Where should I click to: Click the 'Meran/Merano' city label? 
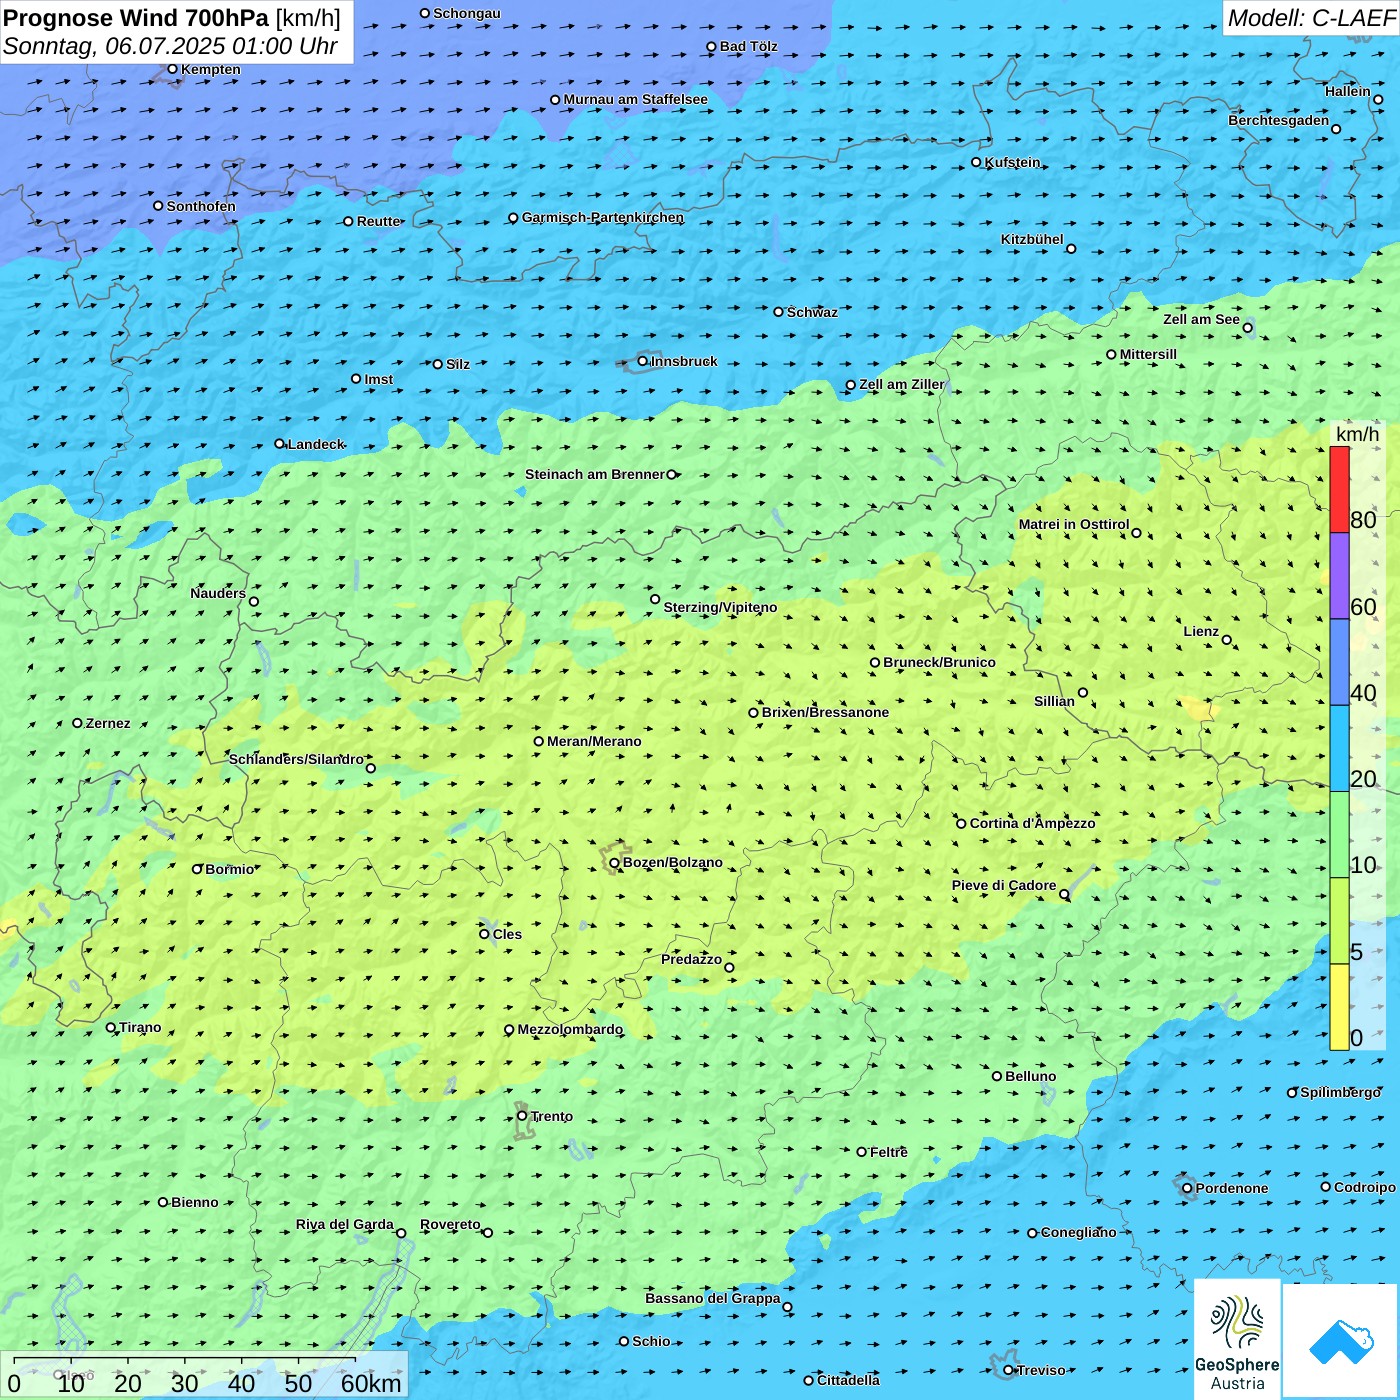(x=594, y=741)
